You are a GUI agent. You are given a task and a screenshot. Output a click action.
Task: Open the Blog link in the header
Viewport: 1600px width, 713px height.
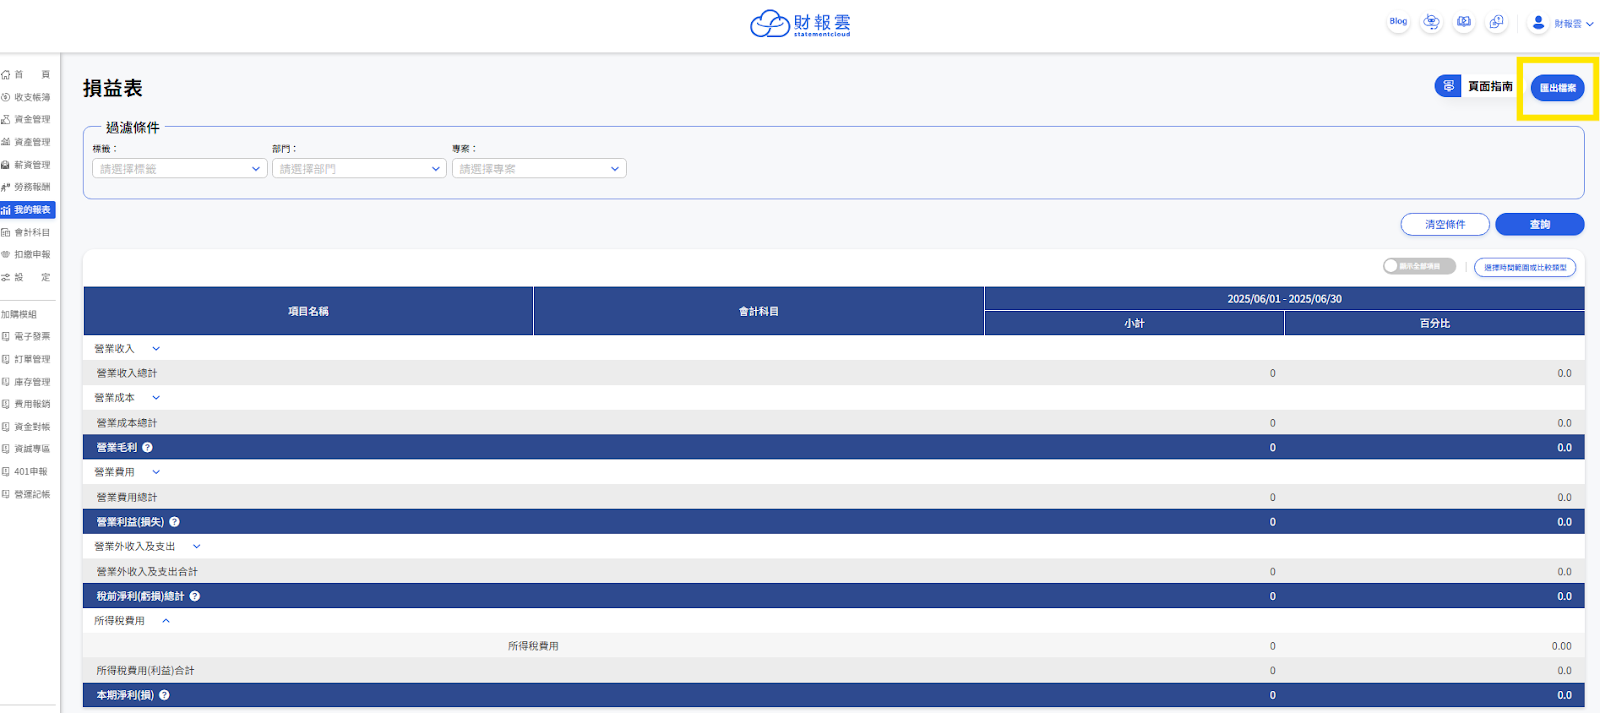tap(1398, 22)
